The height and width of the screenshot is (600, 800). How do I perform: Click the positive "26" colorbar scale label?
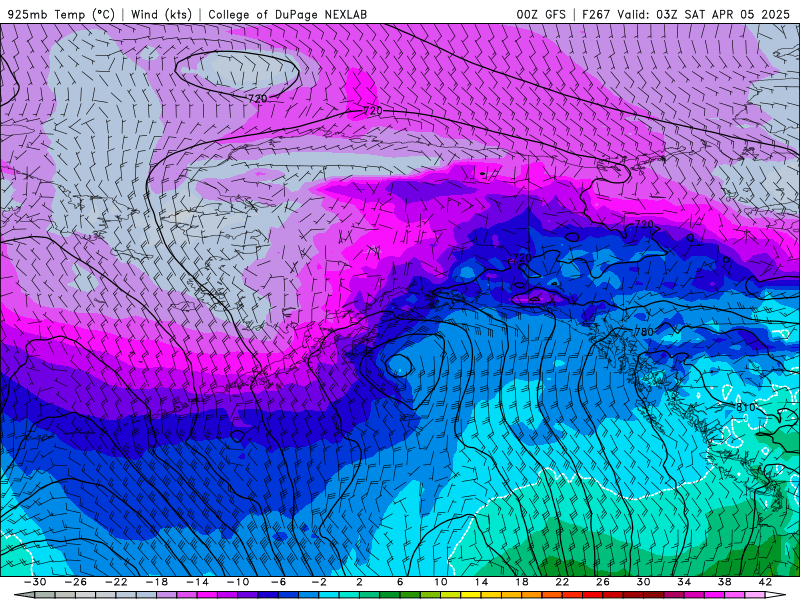click(603, 582)
